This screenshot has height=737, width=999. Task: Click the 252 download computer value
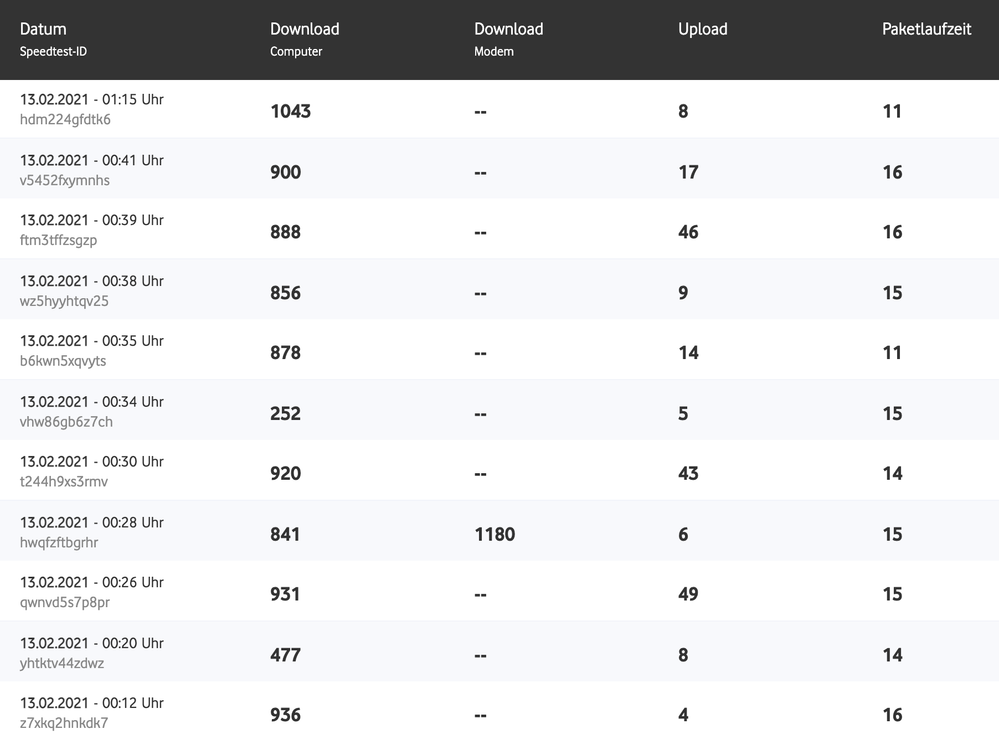(285, 413)
